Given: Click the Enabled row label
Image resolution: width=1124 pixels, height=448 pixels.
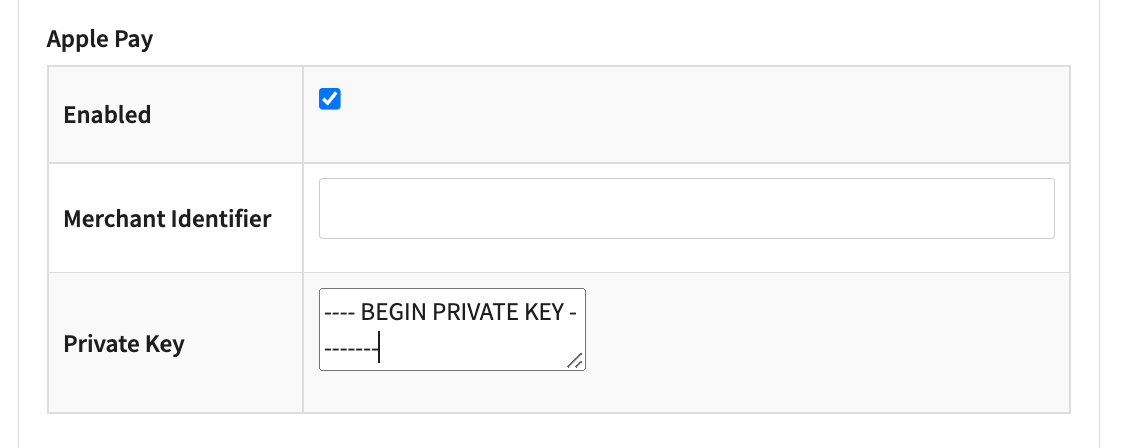Looking at the screenshot, I should pyautogui.click(x=107, y=115).
